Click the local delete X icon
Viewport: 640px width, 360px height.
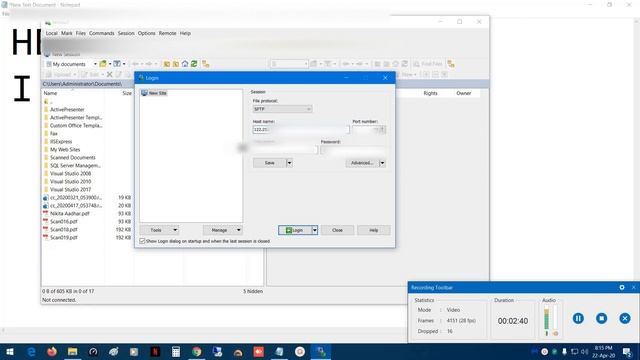109,74
